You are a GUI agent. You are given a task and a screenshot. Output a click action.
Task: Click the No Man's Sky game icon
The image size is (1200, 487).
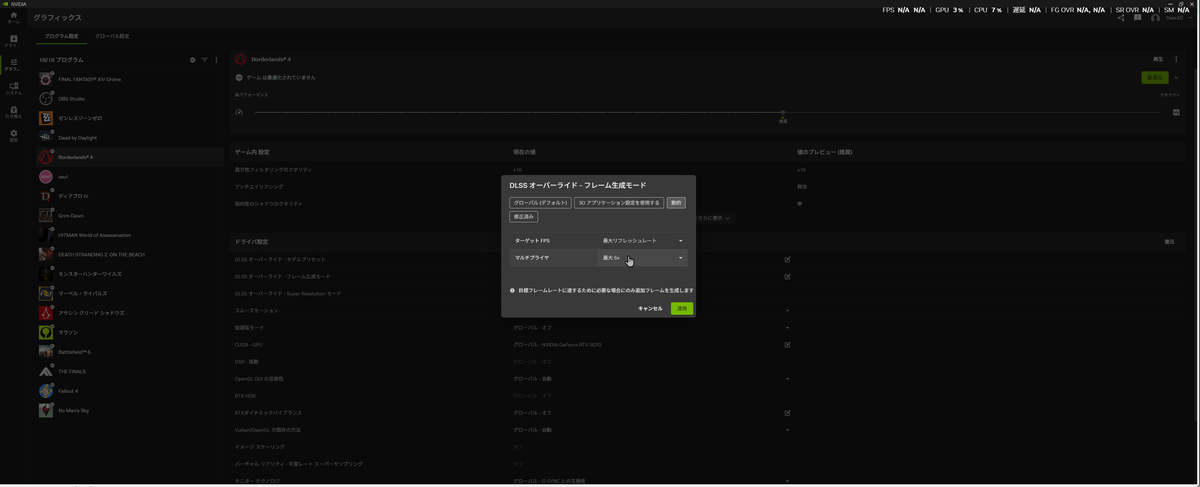45,410
